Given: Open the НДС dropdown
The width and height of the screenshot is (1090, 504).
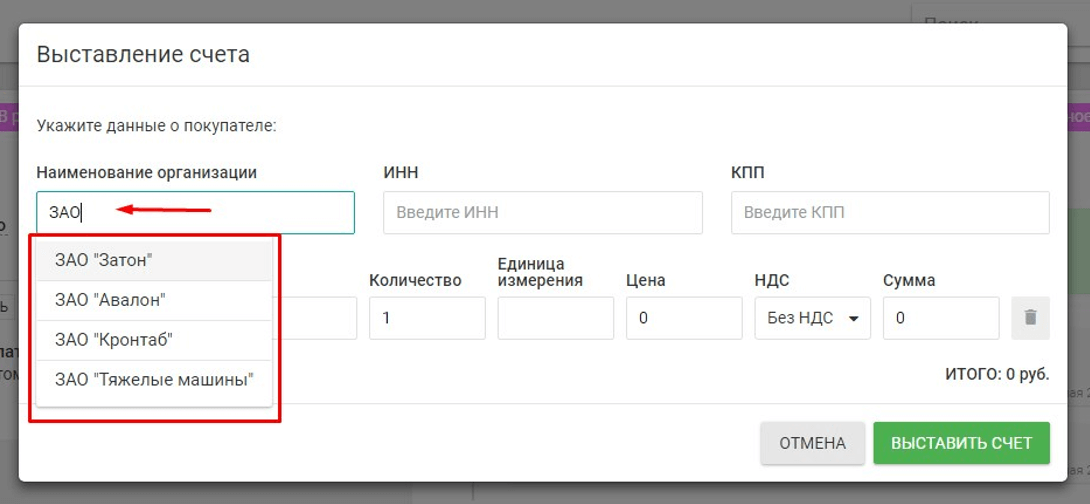Looking at the screenshot, I should click(x=812, y=318).
